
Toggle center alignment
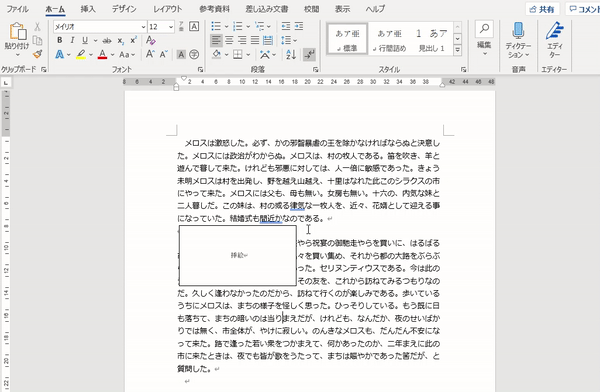pos(229,40)
